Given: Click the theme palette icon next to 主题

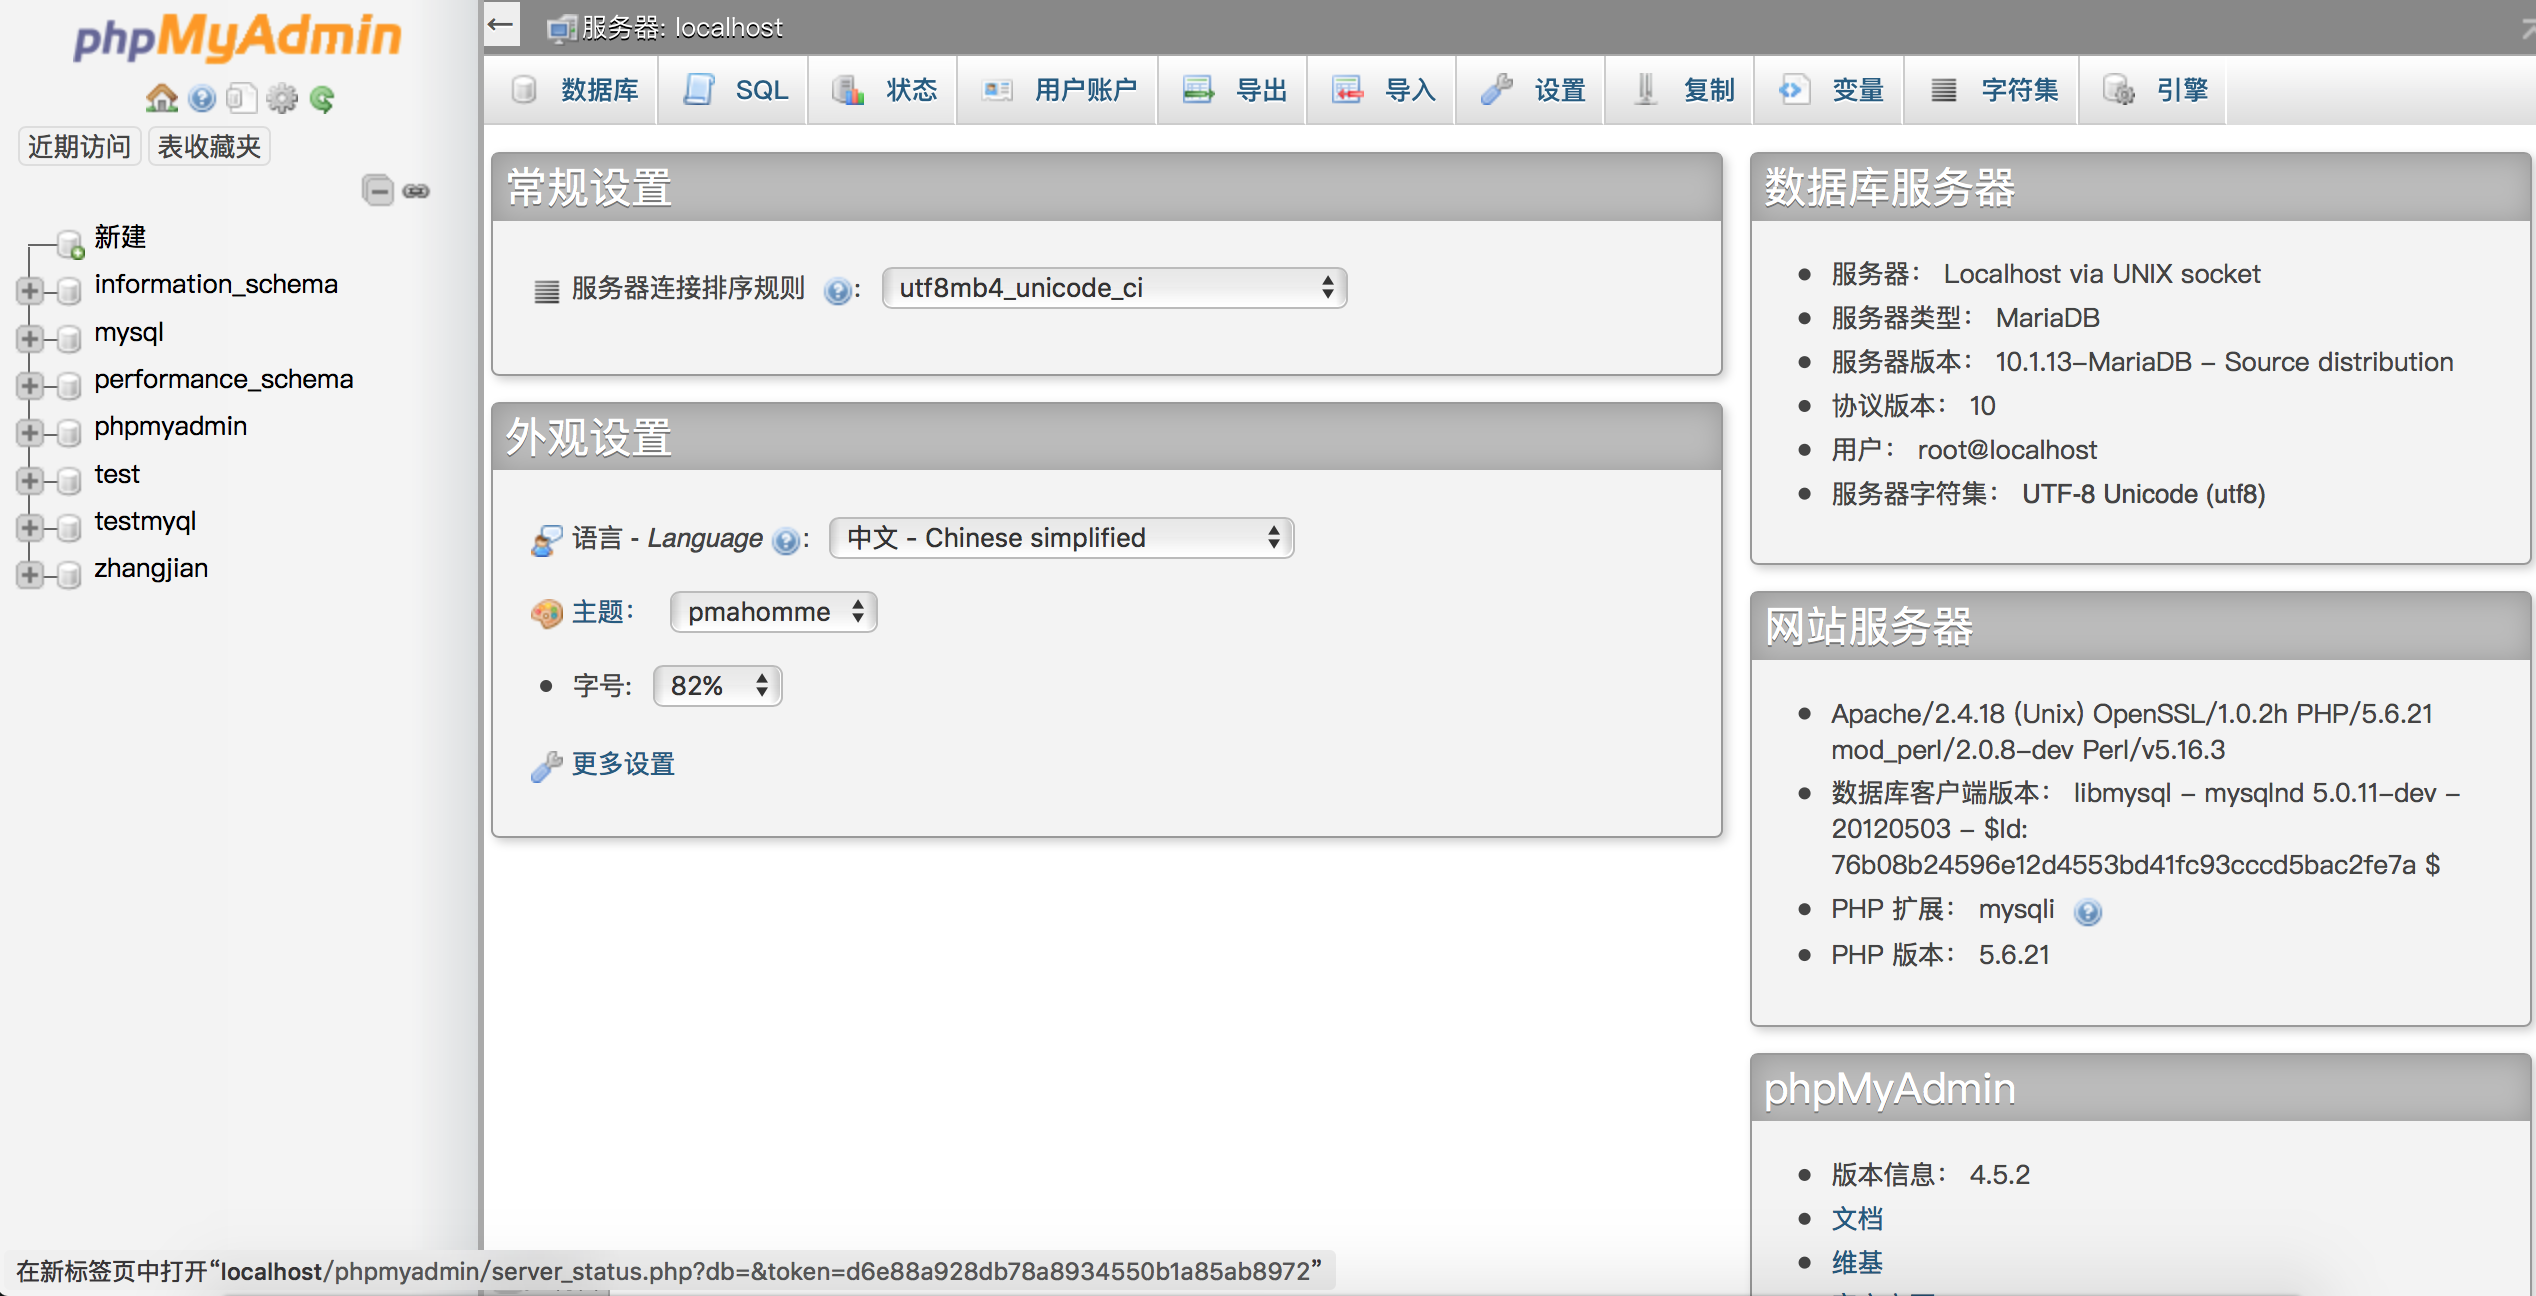Looking at the screenshot, I should coord(547,613).
